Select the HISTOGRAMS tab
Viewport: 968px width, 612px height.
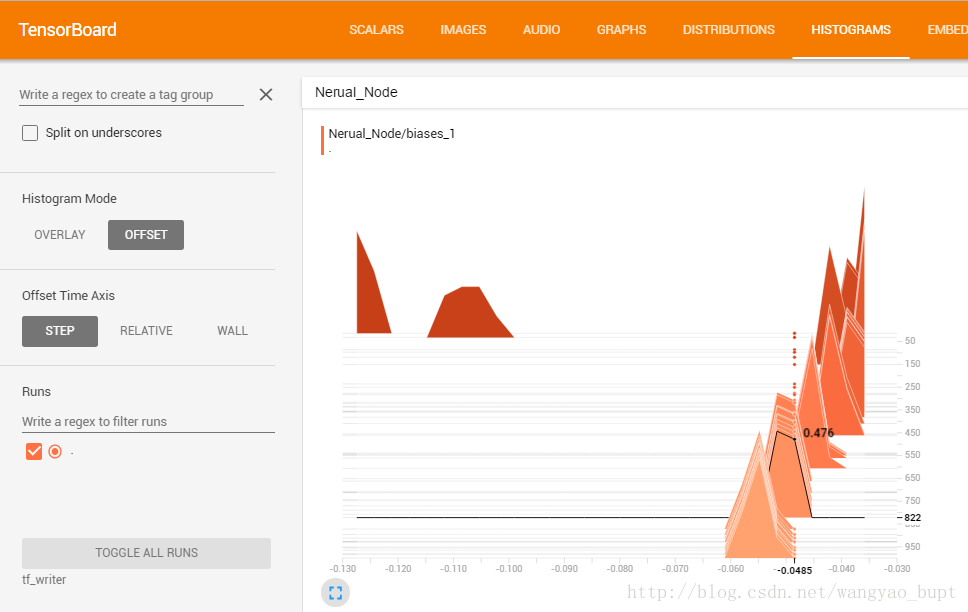point(851,30)
